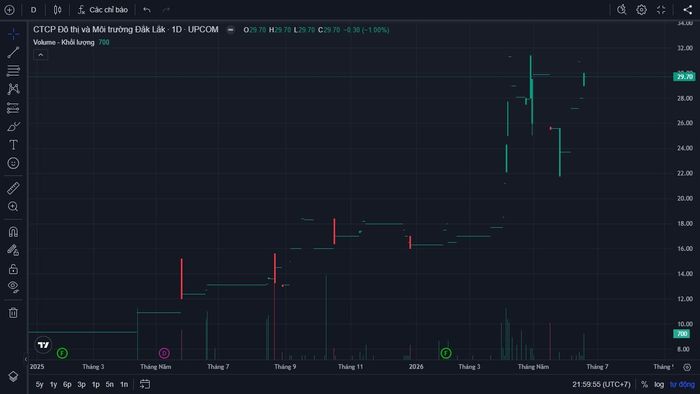The width and height of the screenshot is (700, 394).
Task: Toggle tự động auto scale
Action: pos(682,384)
